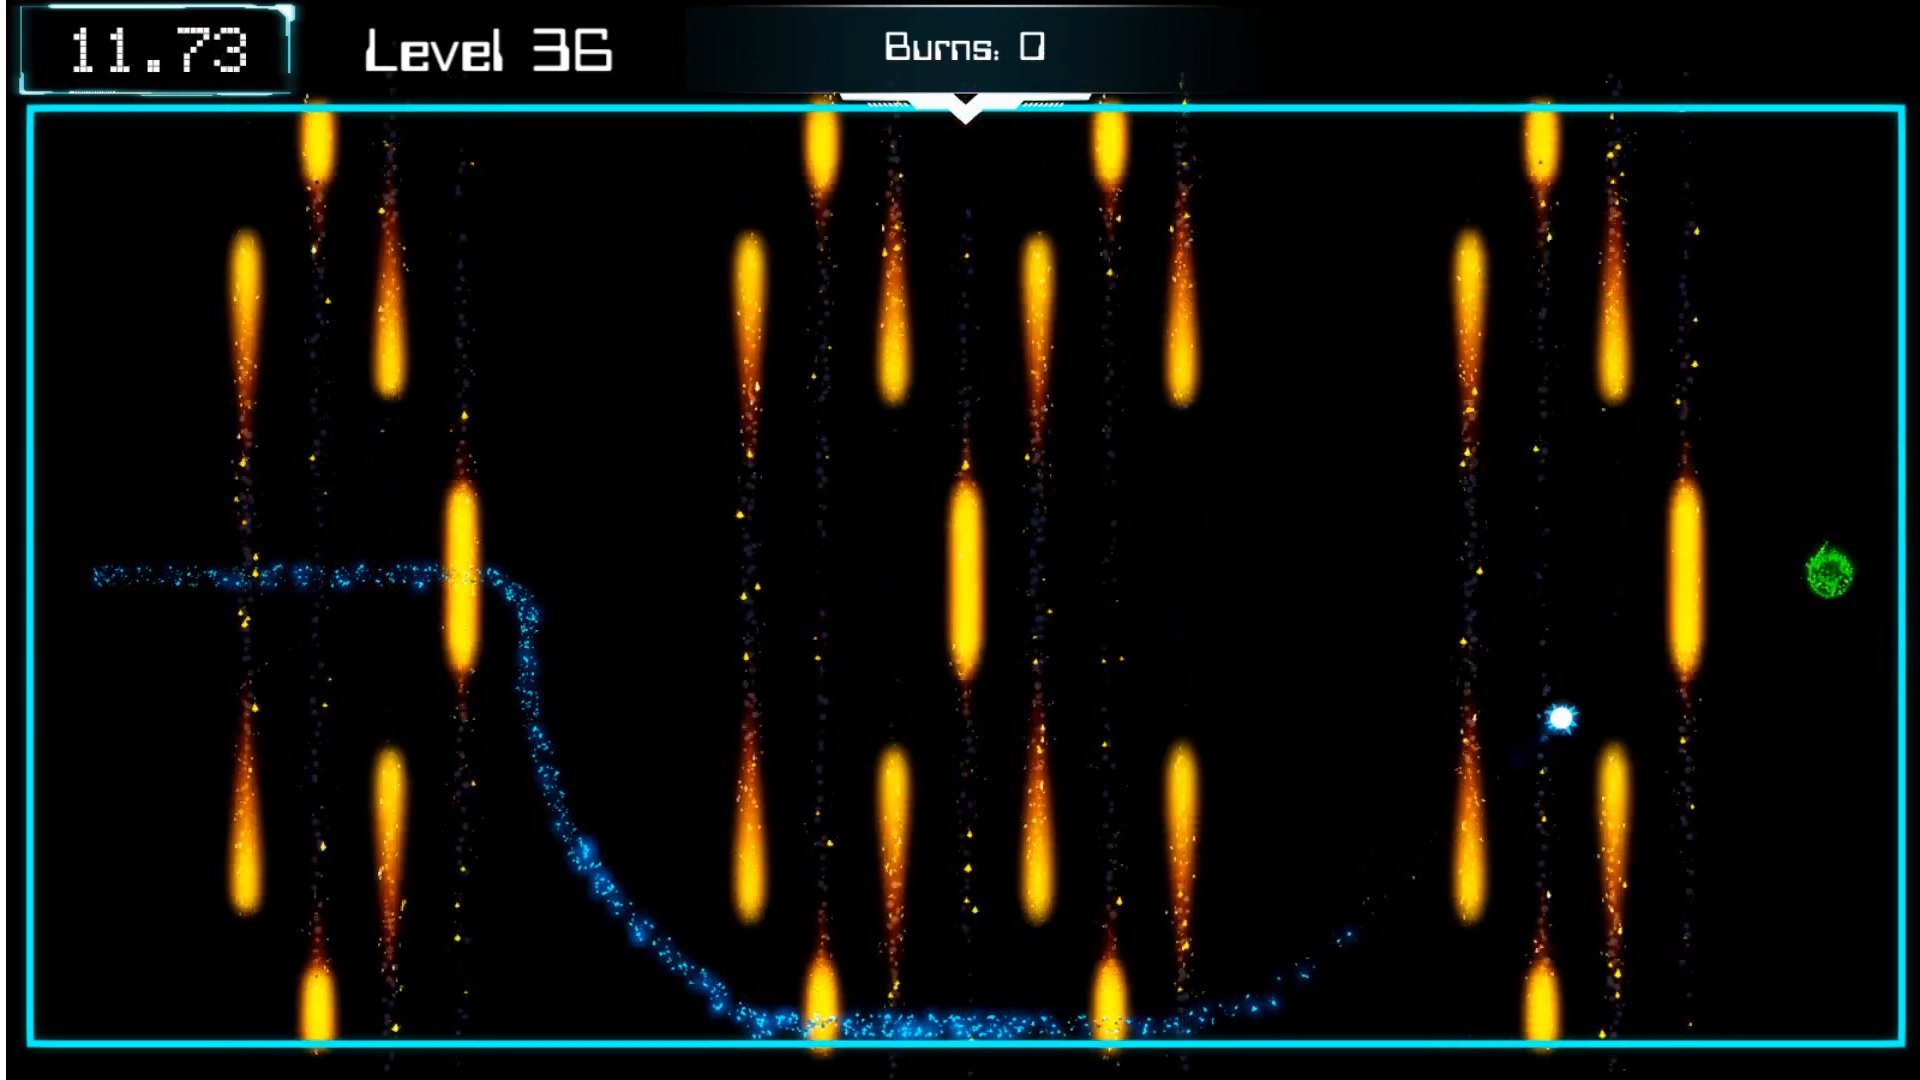Click the bright blue cluster on descending trail
Image resolution: width=1920 pixels, height=1080 pixels.
(x=583, y=853)
